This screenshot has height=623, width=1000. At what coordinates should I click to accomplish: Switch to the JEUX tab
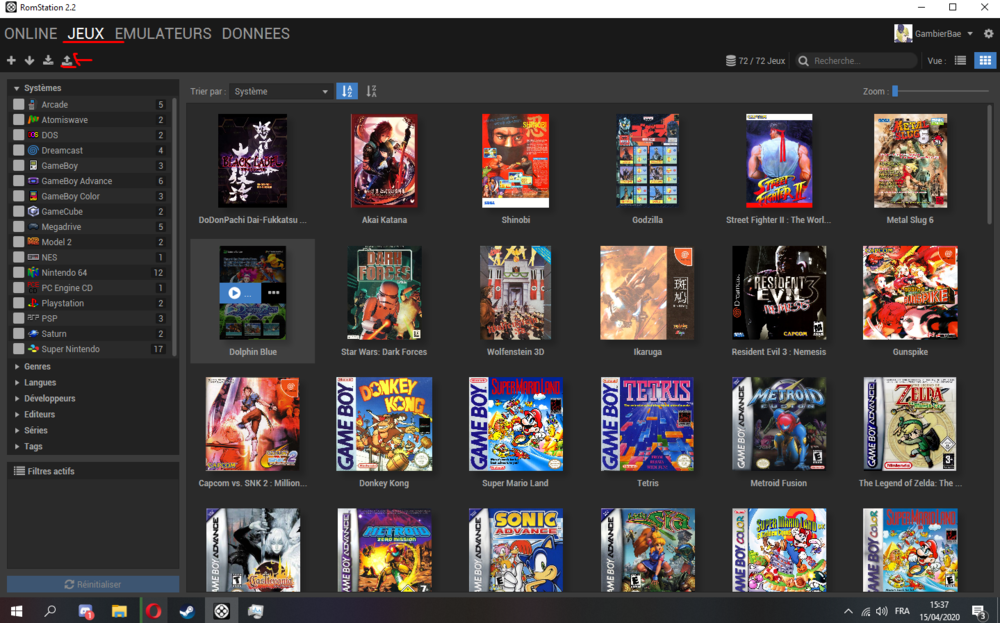tap(85, 34)
